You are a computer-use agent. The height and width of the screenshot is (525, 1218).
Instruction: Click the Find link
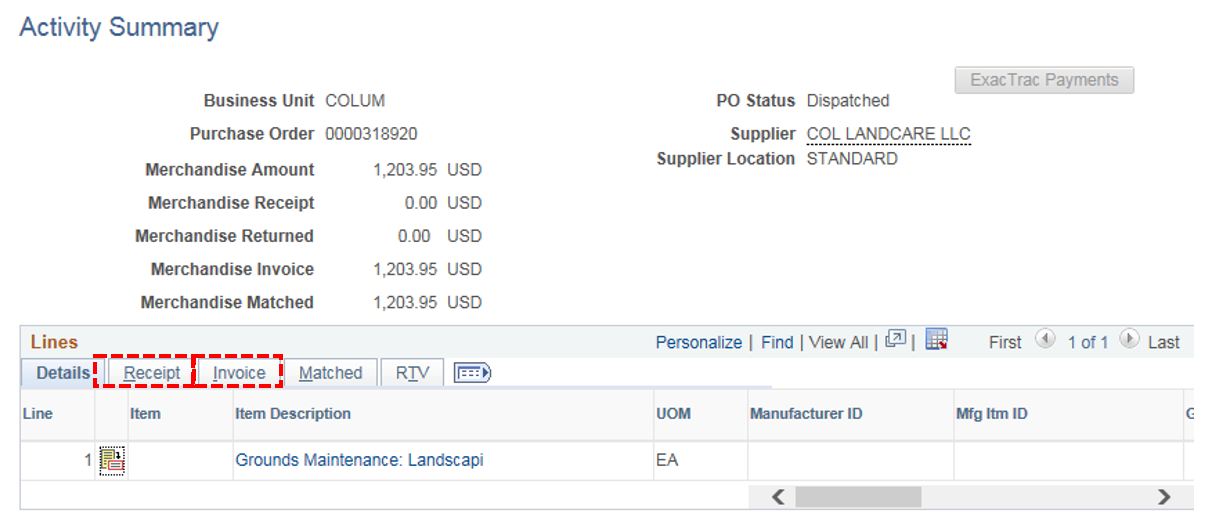[x=777, y=342]
